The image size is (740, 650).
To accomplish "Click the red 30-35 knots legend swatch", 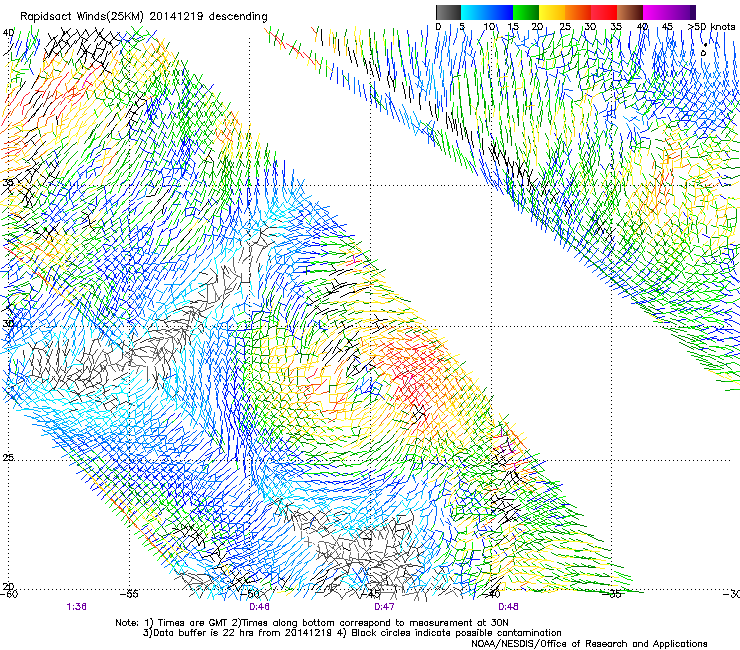I will (604, 12).
